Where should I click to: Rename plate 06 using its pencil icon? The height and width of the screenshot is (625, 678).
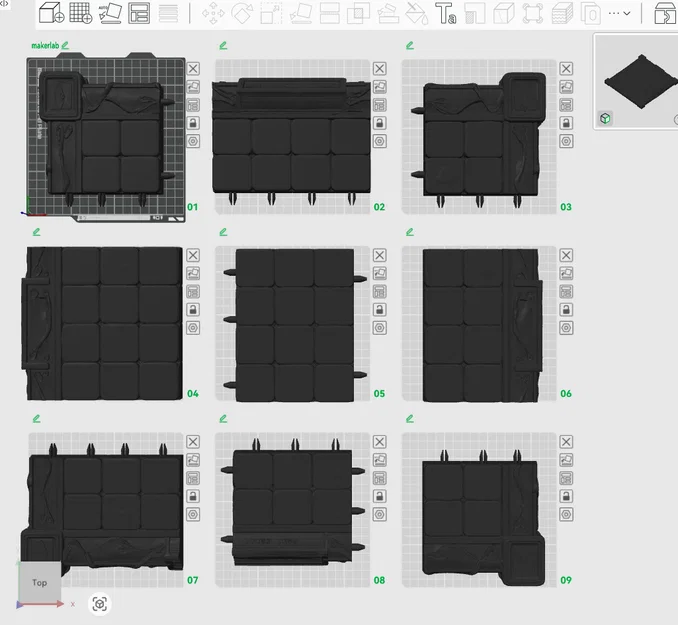point(410,232)
